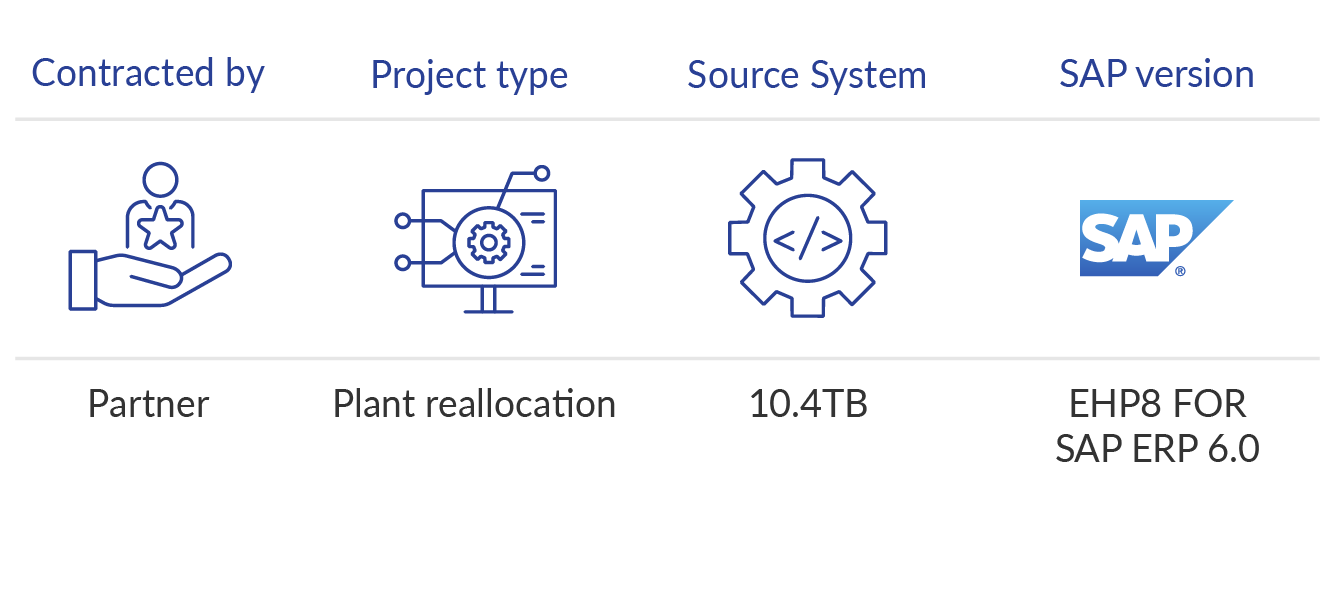Click the 10.4TB value
Image resolution: width=1335 pixels, height=589 pixels.
click(808, 404)
